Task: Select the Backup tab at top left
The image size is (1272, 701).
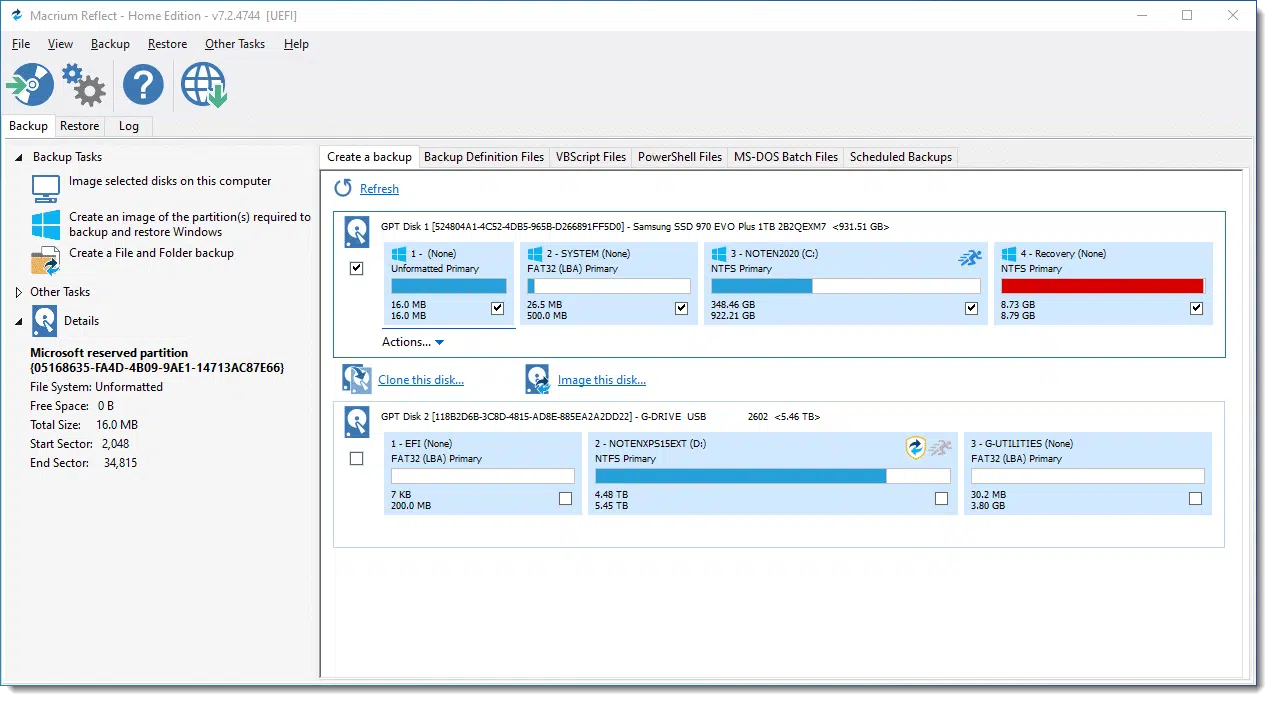Action: click(28, 126)
